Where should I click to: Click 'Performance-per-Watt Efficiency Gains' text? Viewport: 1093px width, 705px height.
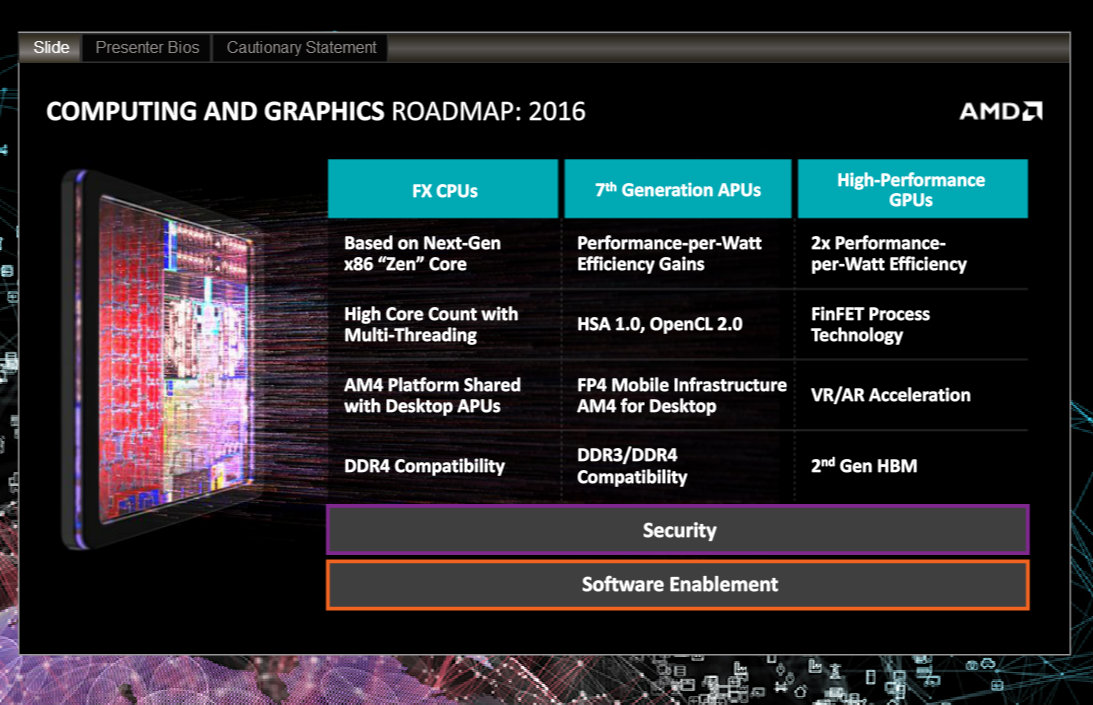(x=669, y=253)
